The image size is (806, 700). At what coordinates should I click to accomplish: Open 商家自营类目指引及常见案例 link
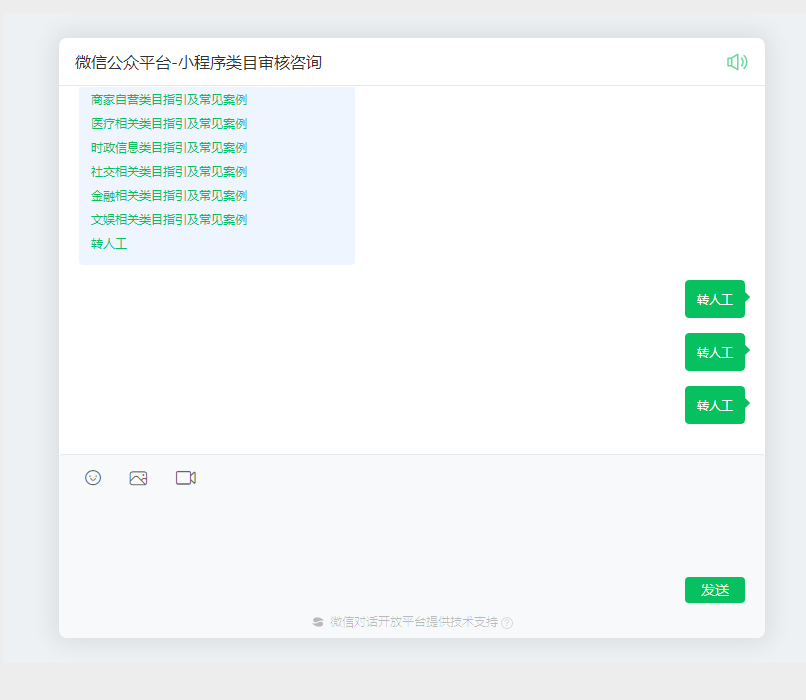coord(169,100)
